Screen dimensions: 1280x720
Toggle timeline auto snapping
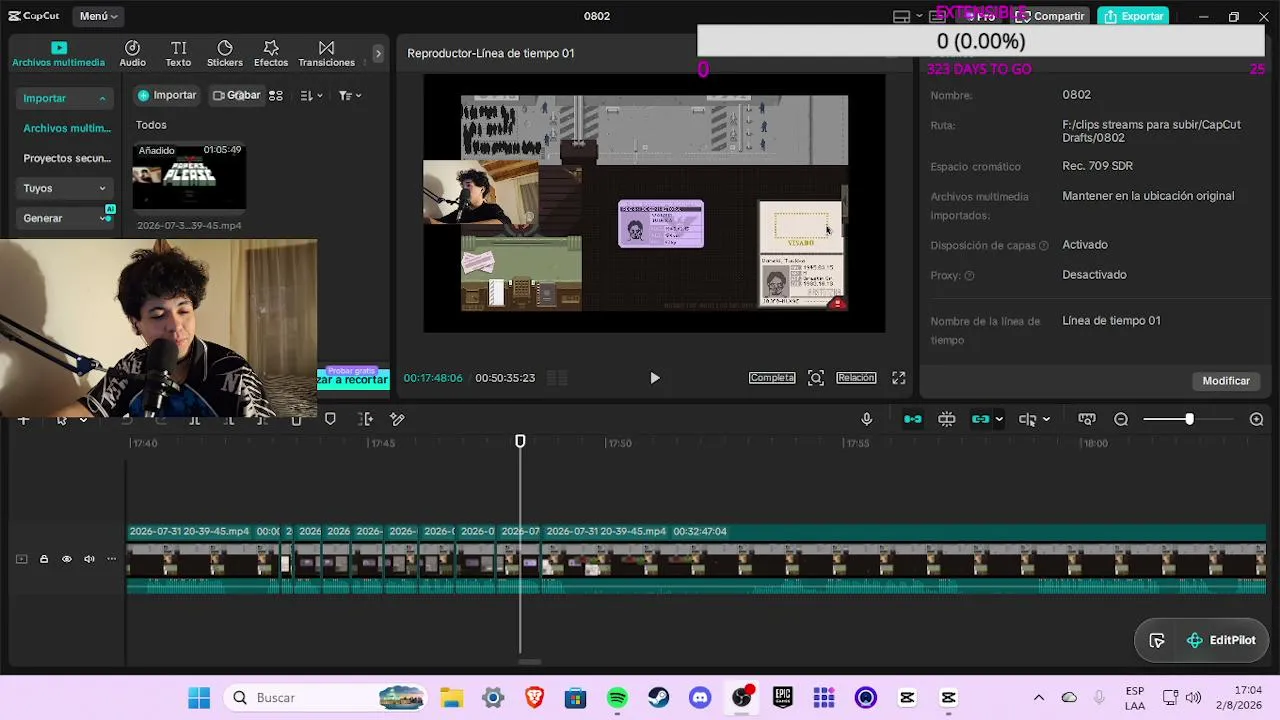click(946, 419)
